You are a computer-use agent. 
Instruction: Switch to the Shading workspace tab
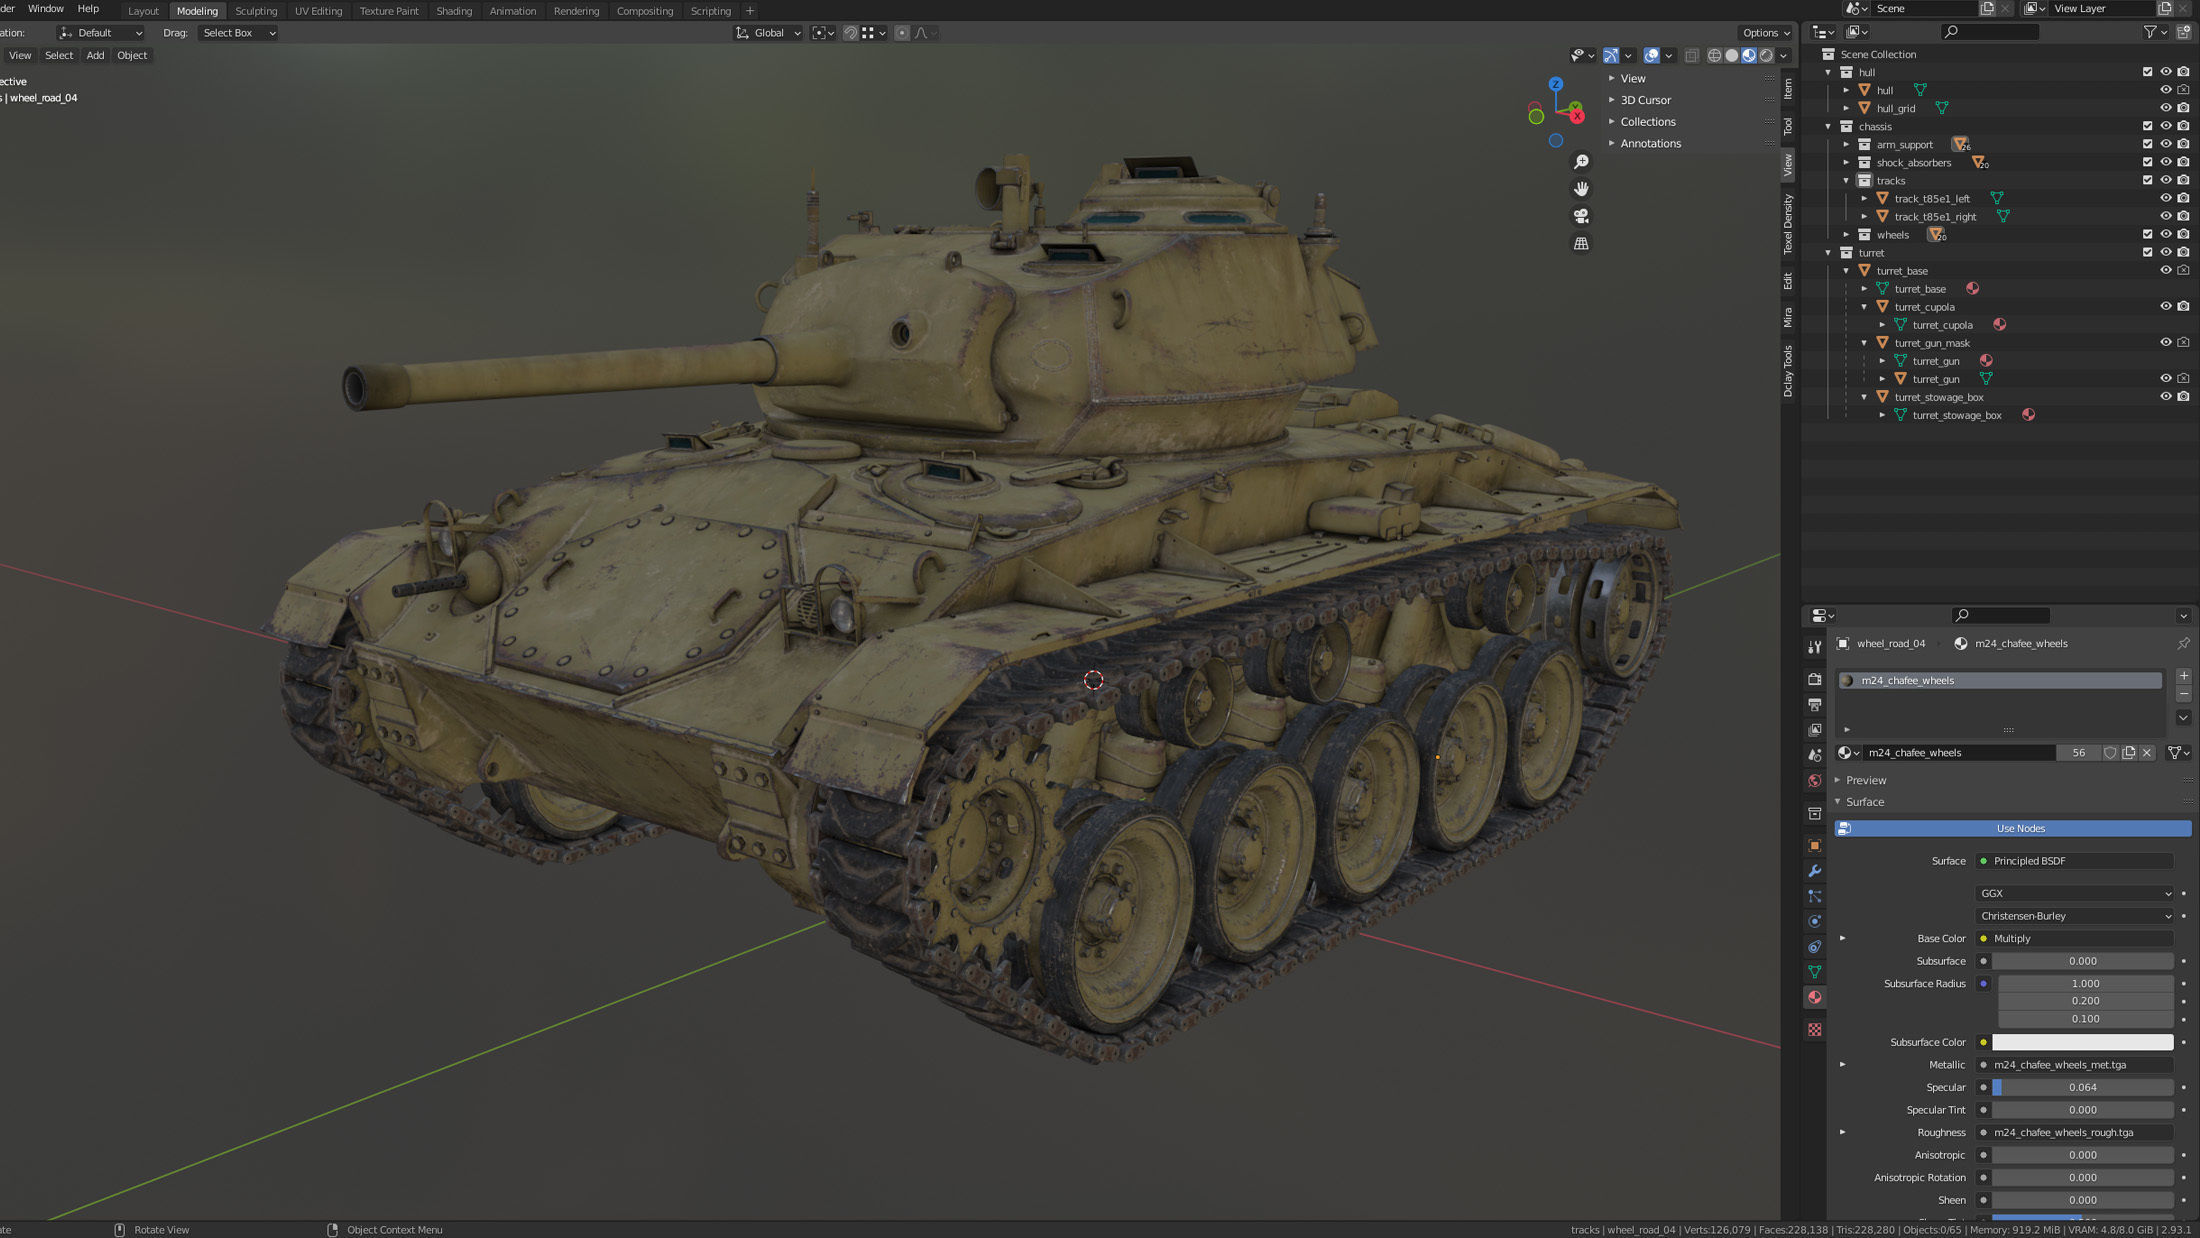point(453,11)
